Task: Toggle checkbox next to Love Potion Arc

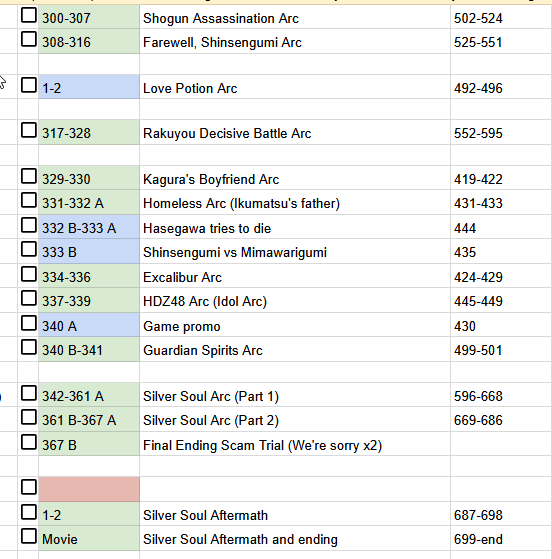Action: click(29, 85)
